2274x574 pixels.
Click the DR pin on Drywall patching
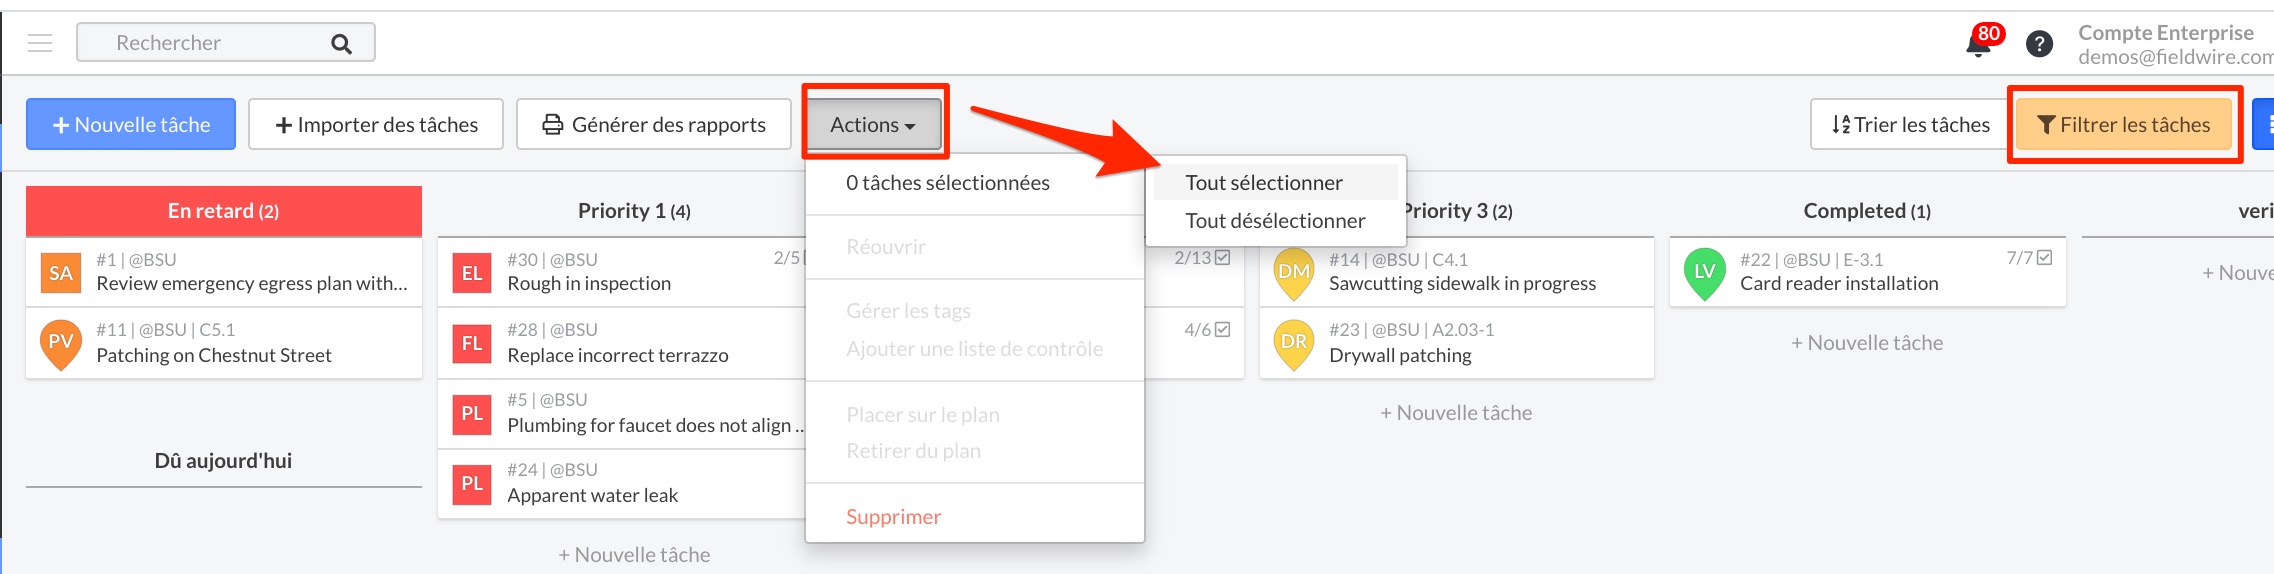tap(1294, 344)
